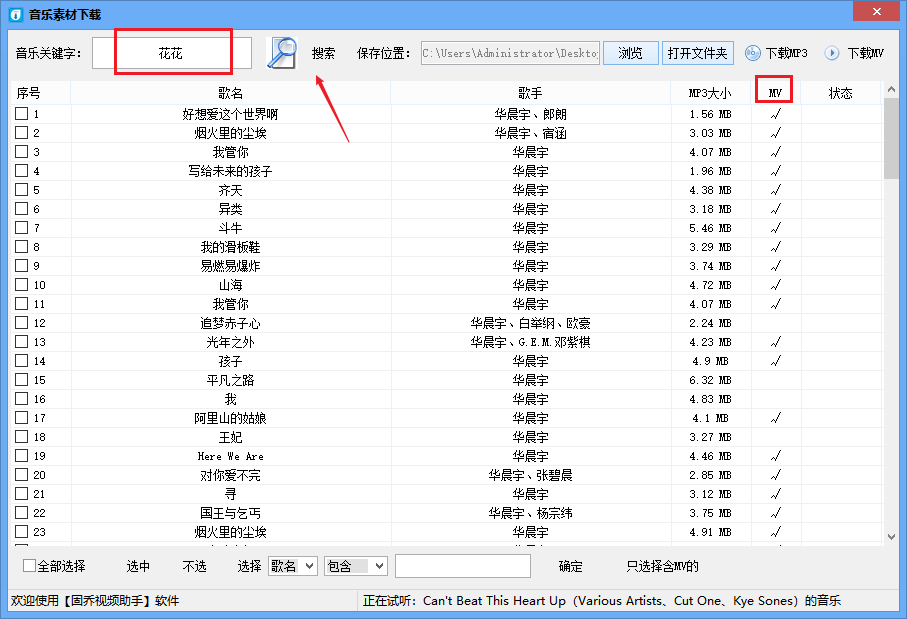Select song 我的滑板鞋
The height and width of the screenshot is (619, 907).
pyautogui.click(x=230, y=247)
